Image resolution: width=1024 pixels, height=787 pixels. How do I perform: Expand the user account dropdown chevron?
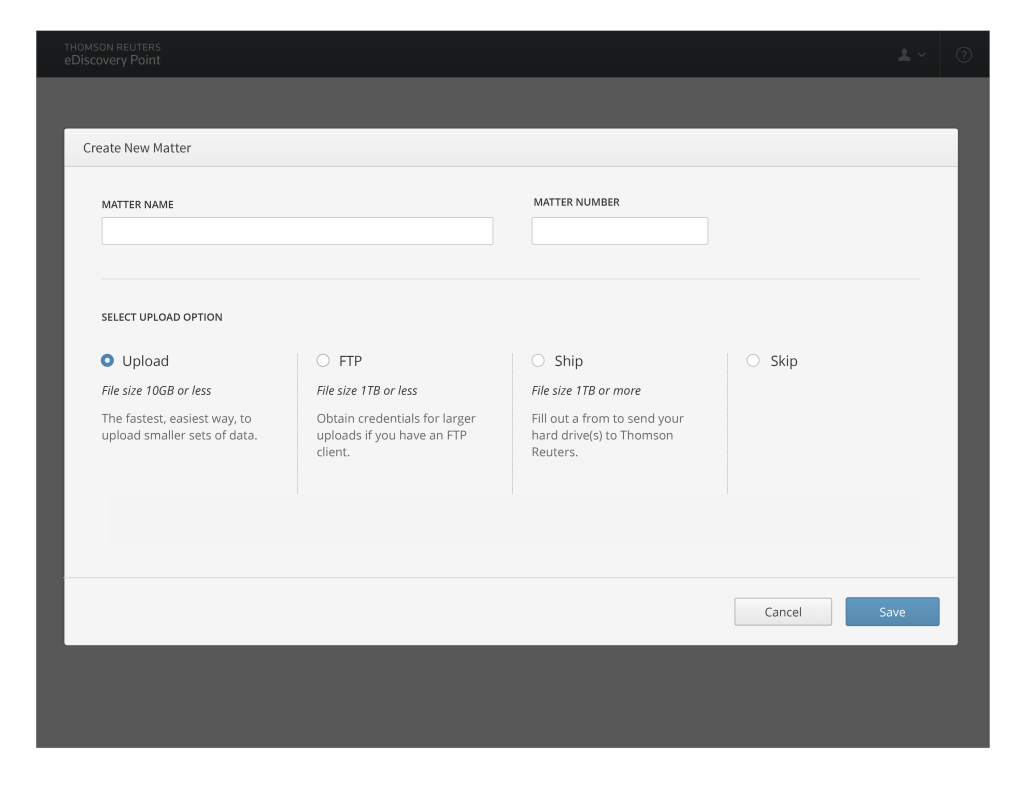click(922, 54)
